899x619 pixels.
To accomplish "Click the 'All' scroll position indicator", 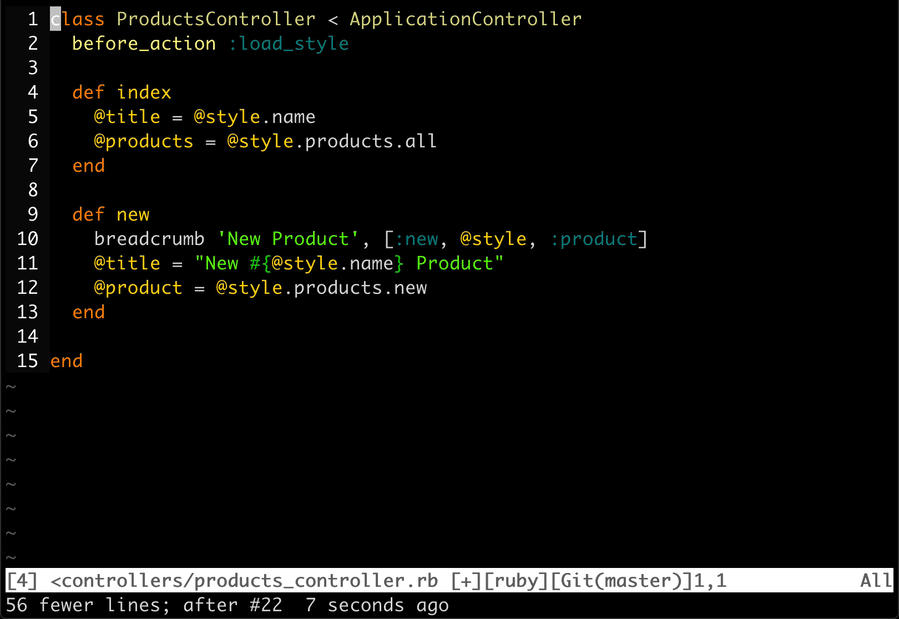I will [x=876, y=581].
